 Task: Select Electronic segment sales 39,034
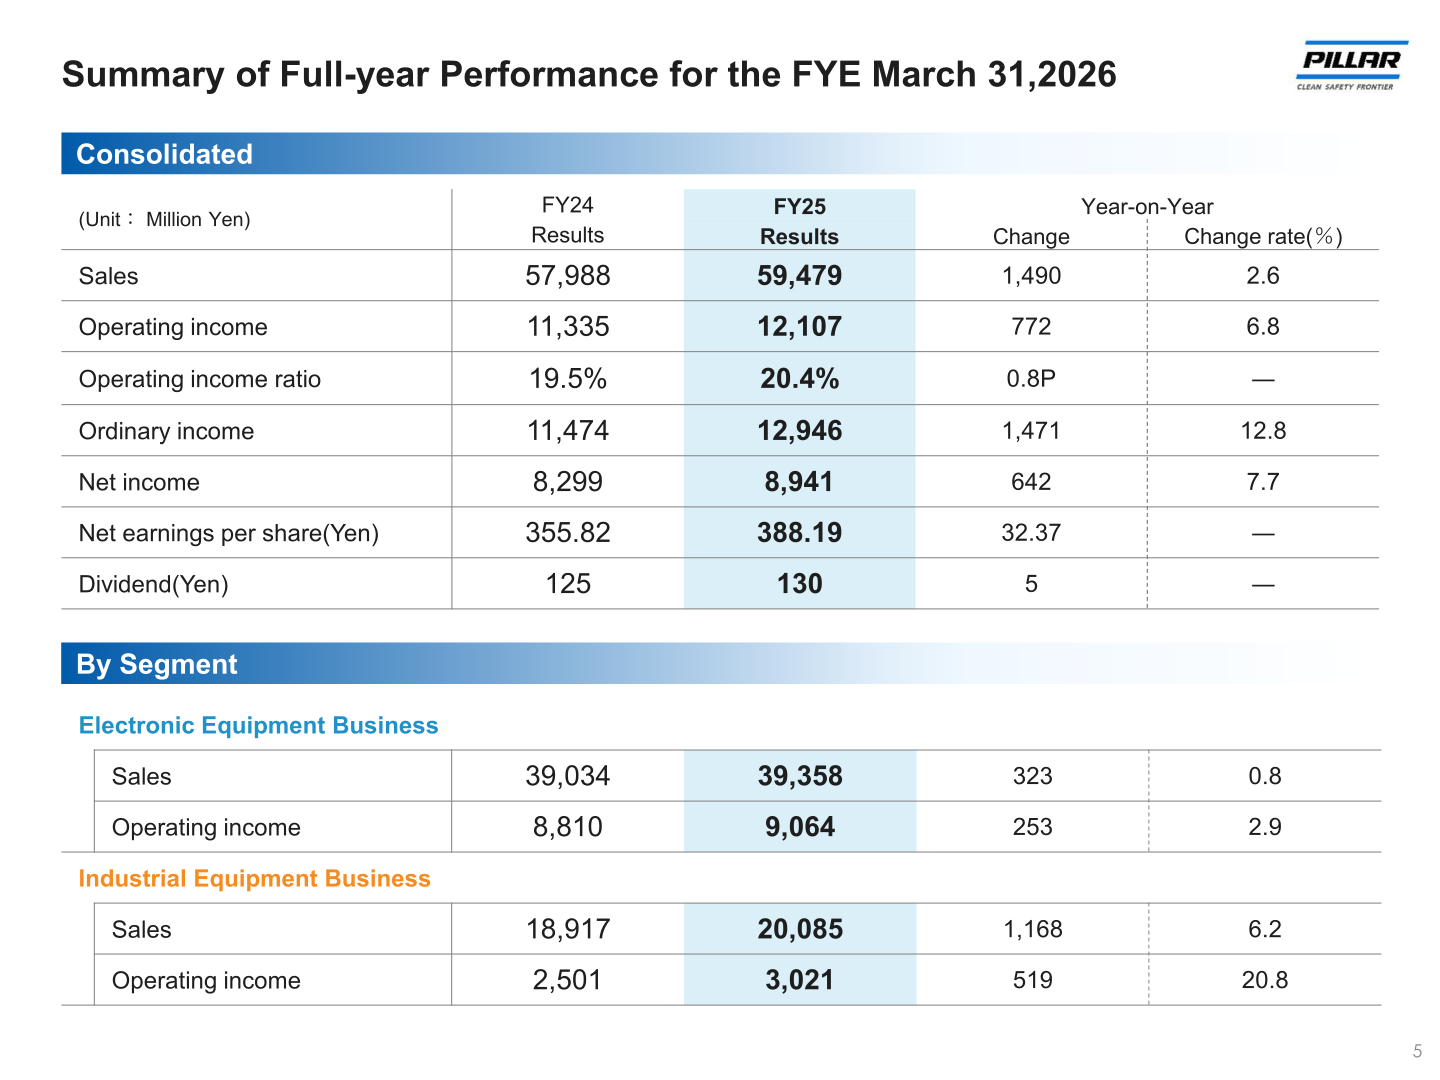pos(568,776)
